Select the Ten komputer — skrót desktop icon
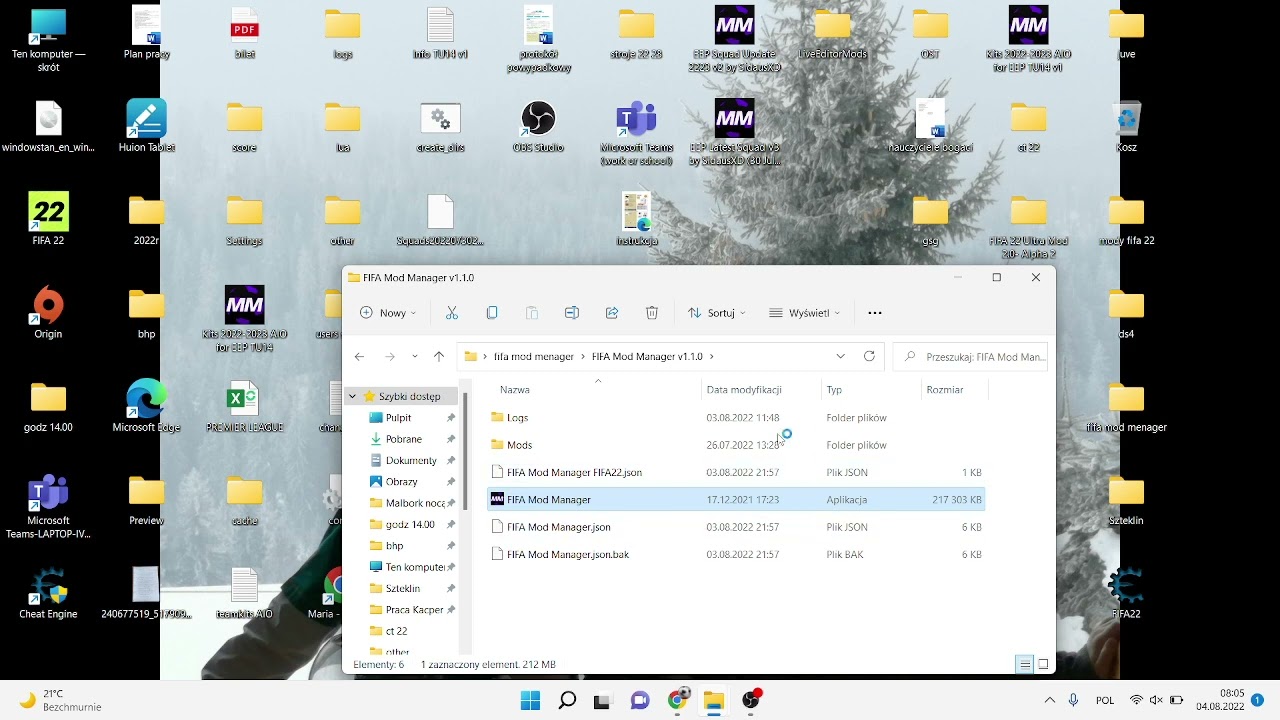This screenshot has height=720, width=1280. [48, 40]
